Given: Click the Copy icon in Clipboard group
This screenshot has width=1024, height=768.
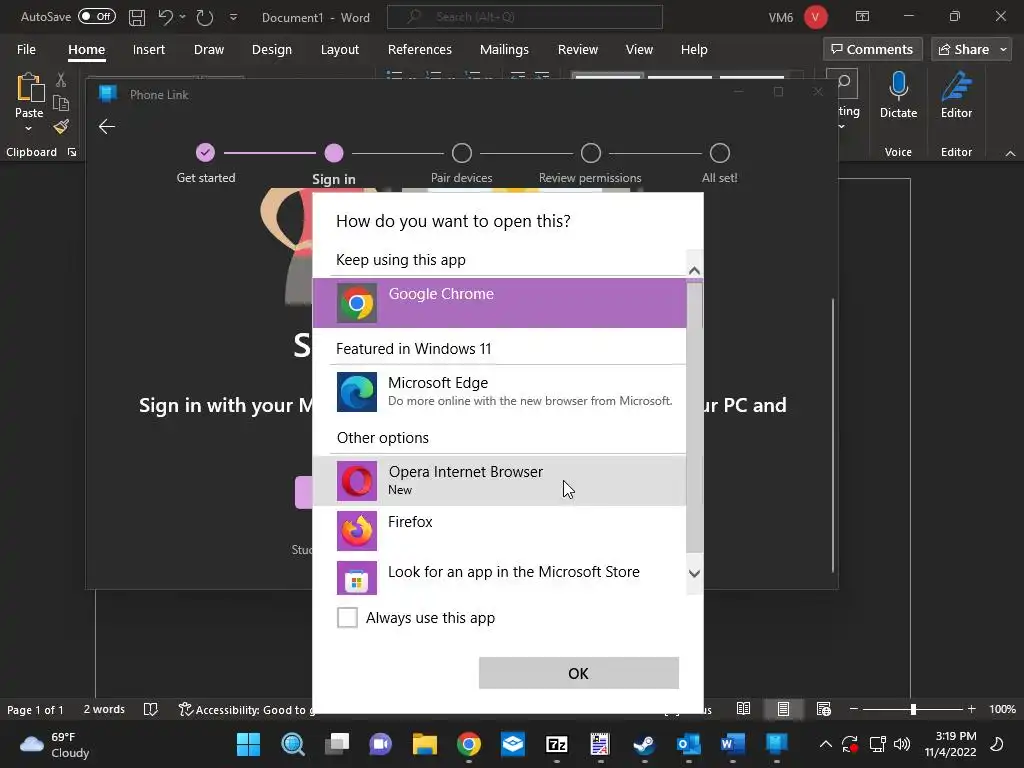Looking at the screenshot, I should [x=61, y=103].
